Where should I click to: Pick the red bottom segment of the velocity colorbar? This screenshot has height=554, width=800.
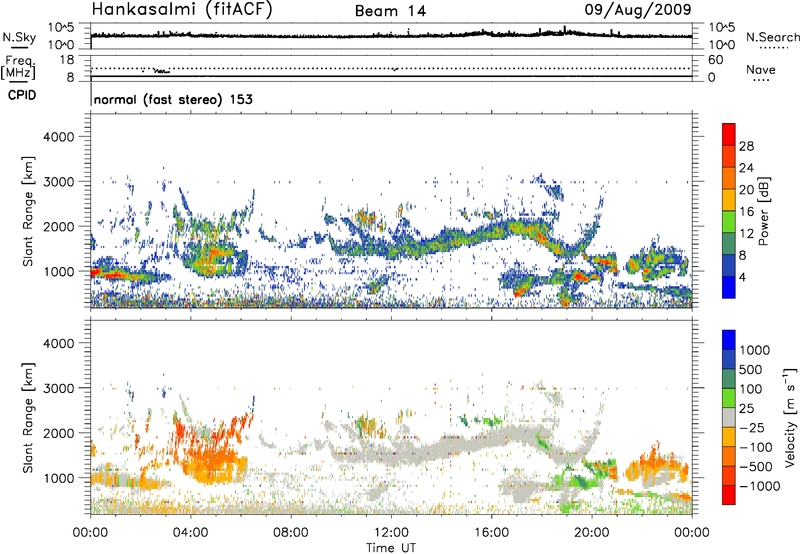click(729, 495)
